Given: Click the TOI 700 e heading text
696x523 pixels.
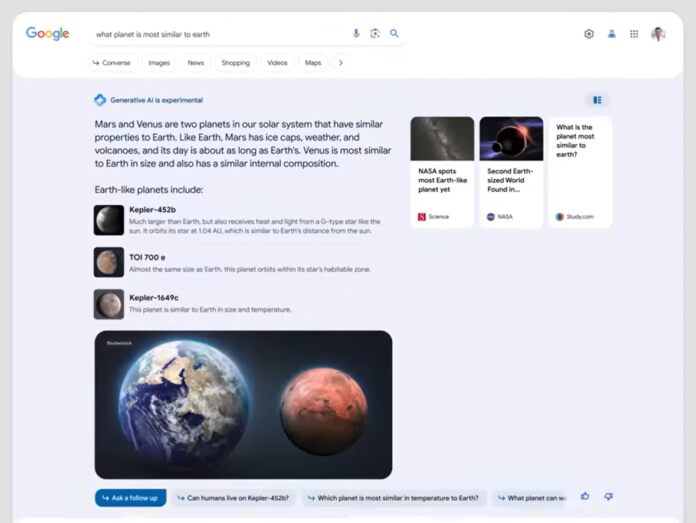Looking at the screenshot, I should point(147,257).
